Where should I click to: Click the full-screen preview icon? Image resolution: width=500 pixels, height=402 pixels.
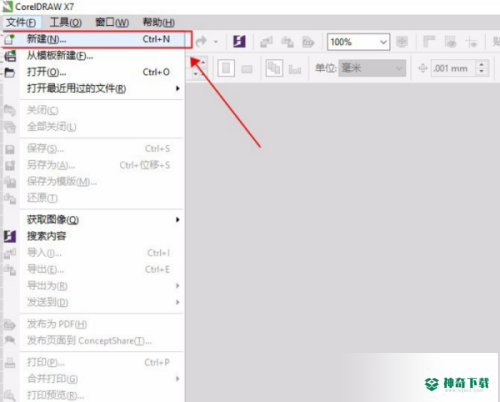(402, 42)
